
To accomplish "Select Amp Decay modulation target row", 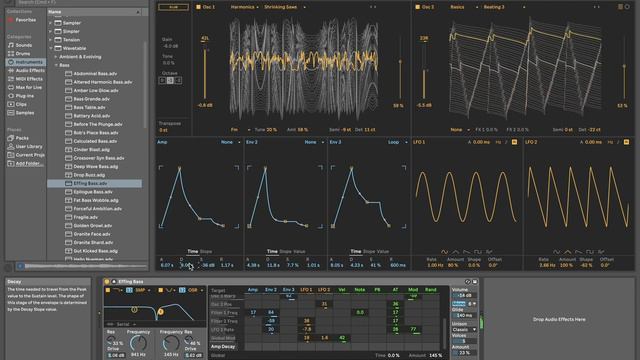I will pos(223,347).
